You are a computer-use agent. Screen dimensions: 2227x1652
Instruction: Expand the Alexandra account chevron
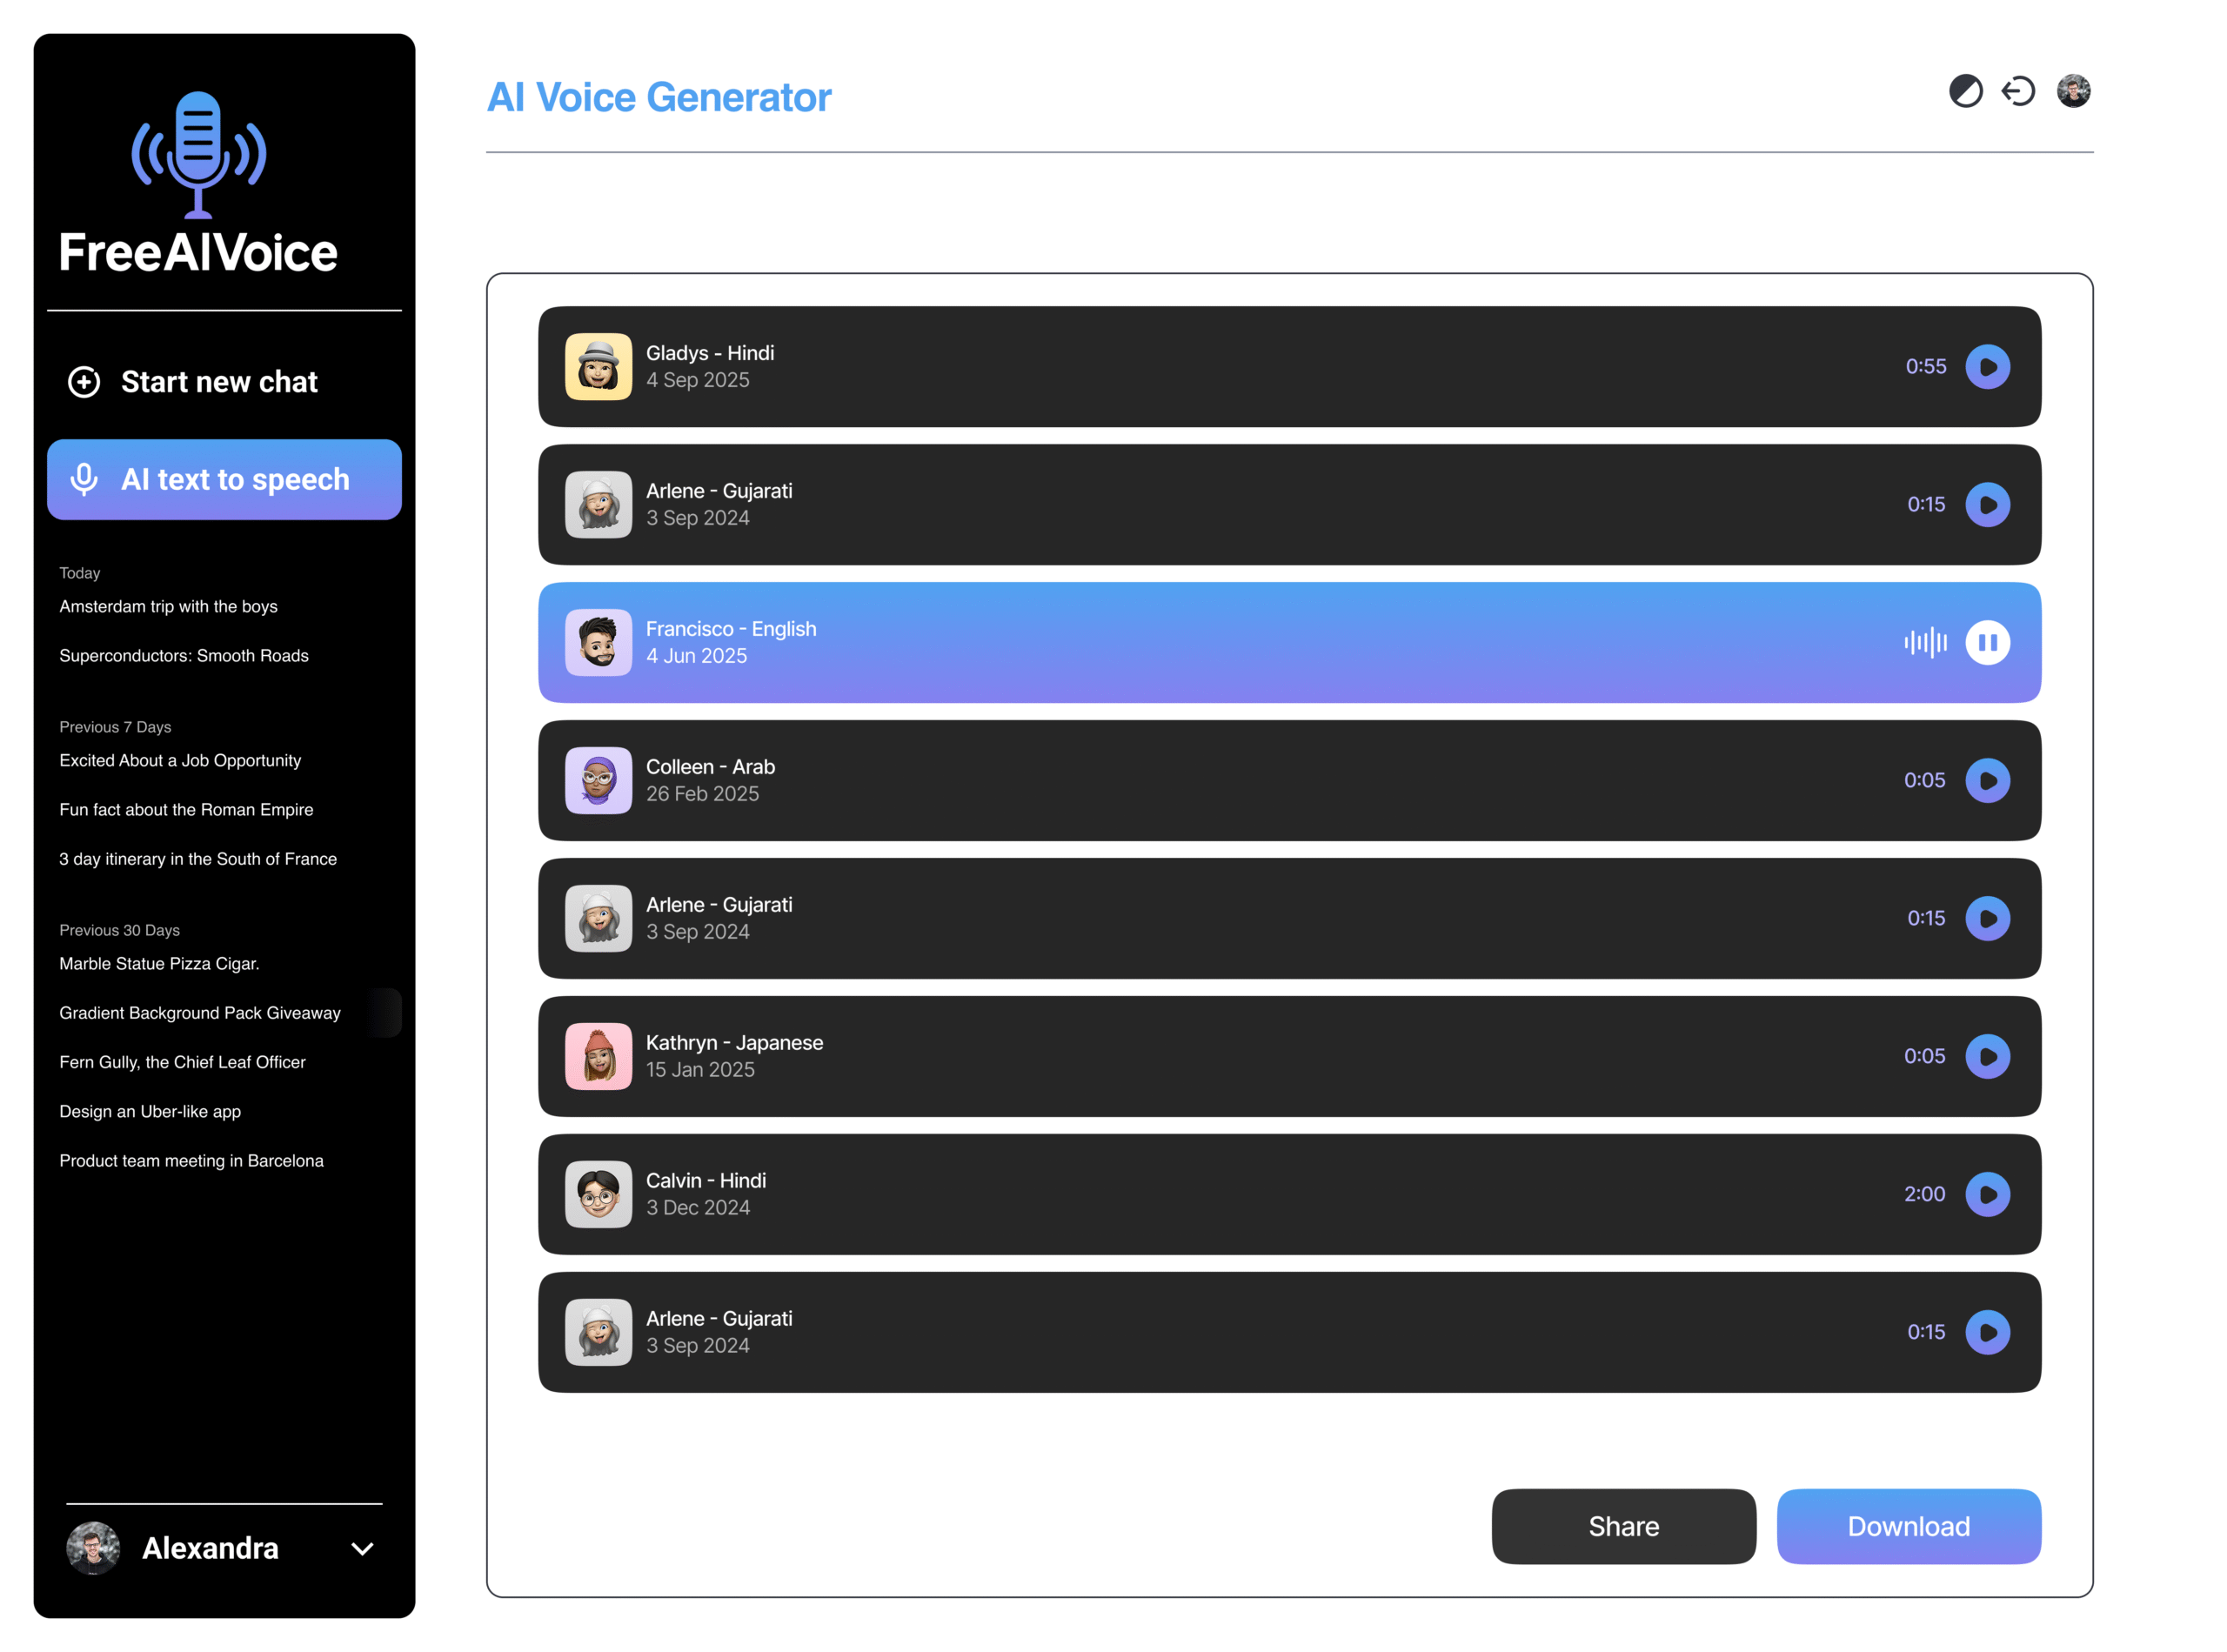363,1549
